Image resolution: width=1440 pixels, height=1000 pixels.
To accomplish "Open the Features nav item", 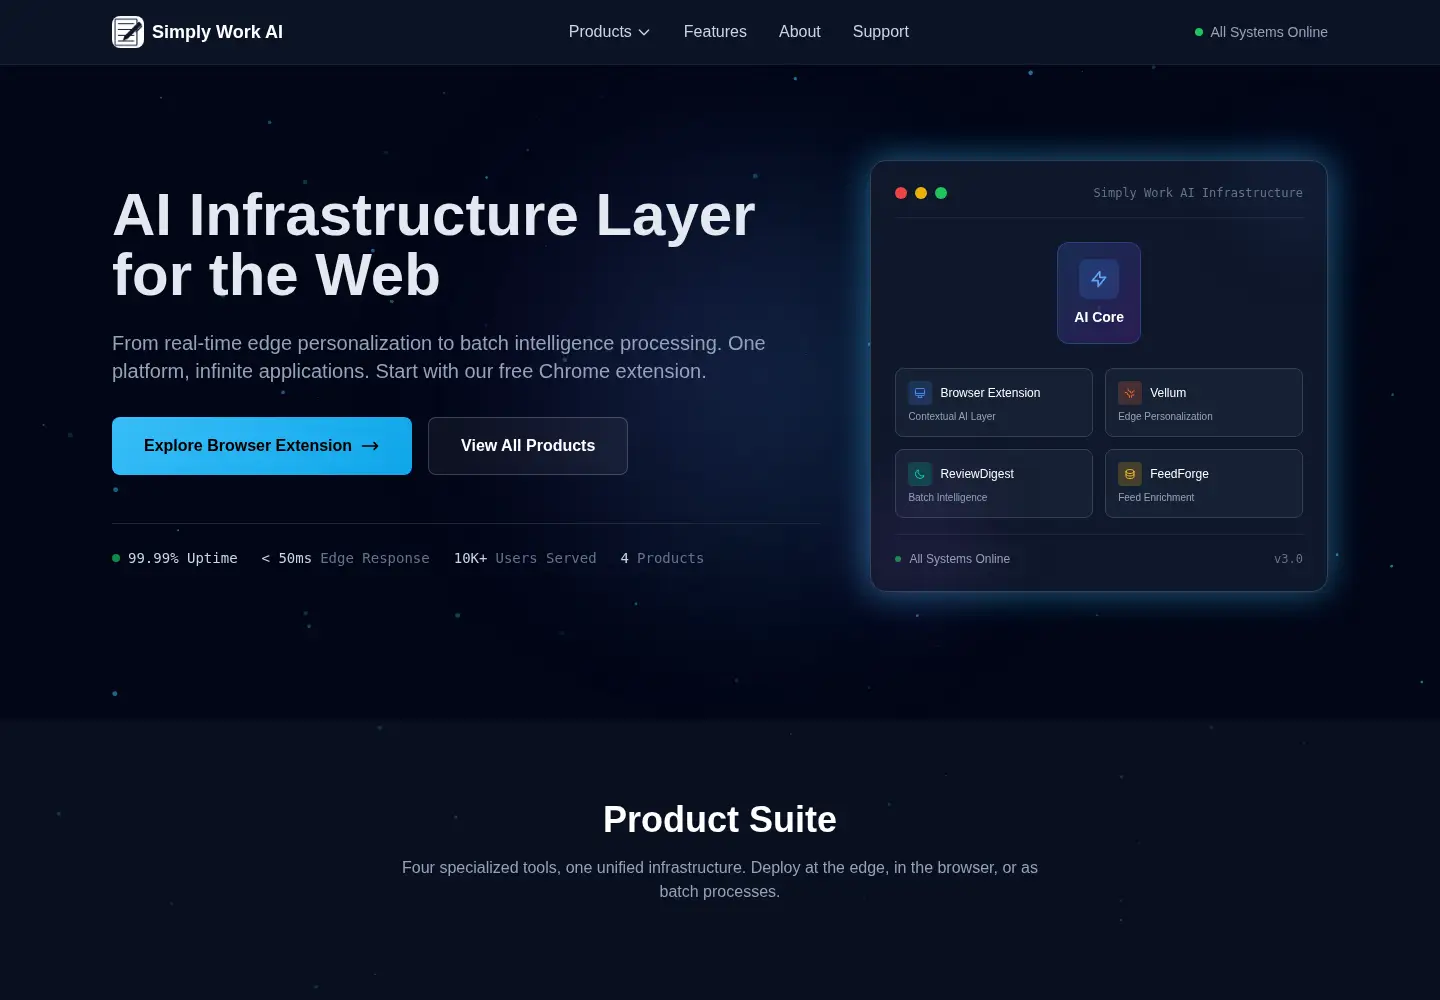I will pyautogui.click(x=715, y=32).
